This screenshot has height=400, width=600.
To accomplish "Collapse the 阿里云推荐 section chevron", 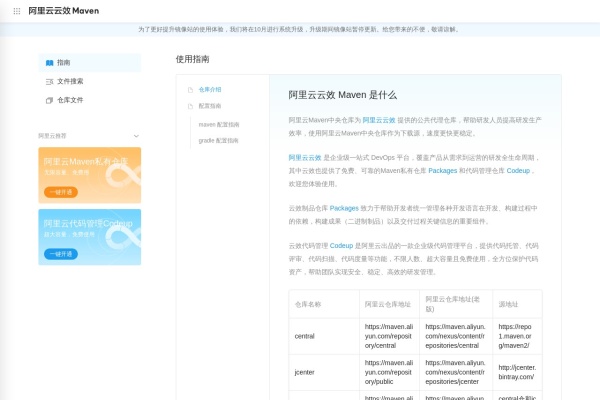I will click(x=136, y=135).
